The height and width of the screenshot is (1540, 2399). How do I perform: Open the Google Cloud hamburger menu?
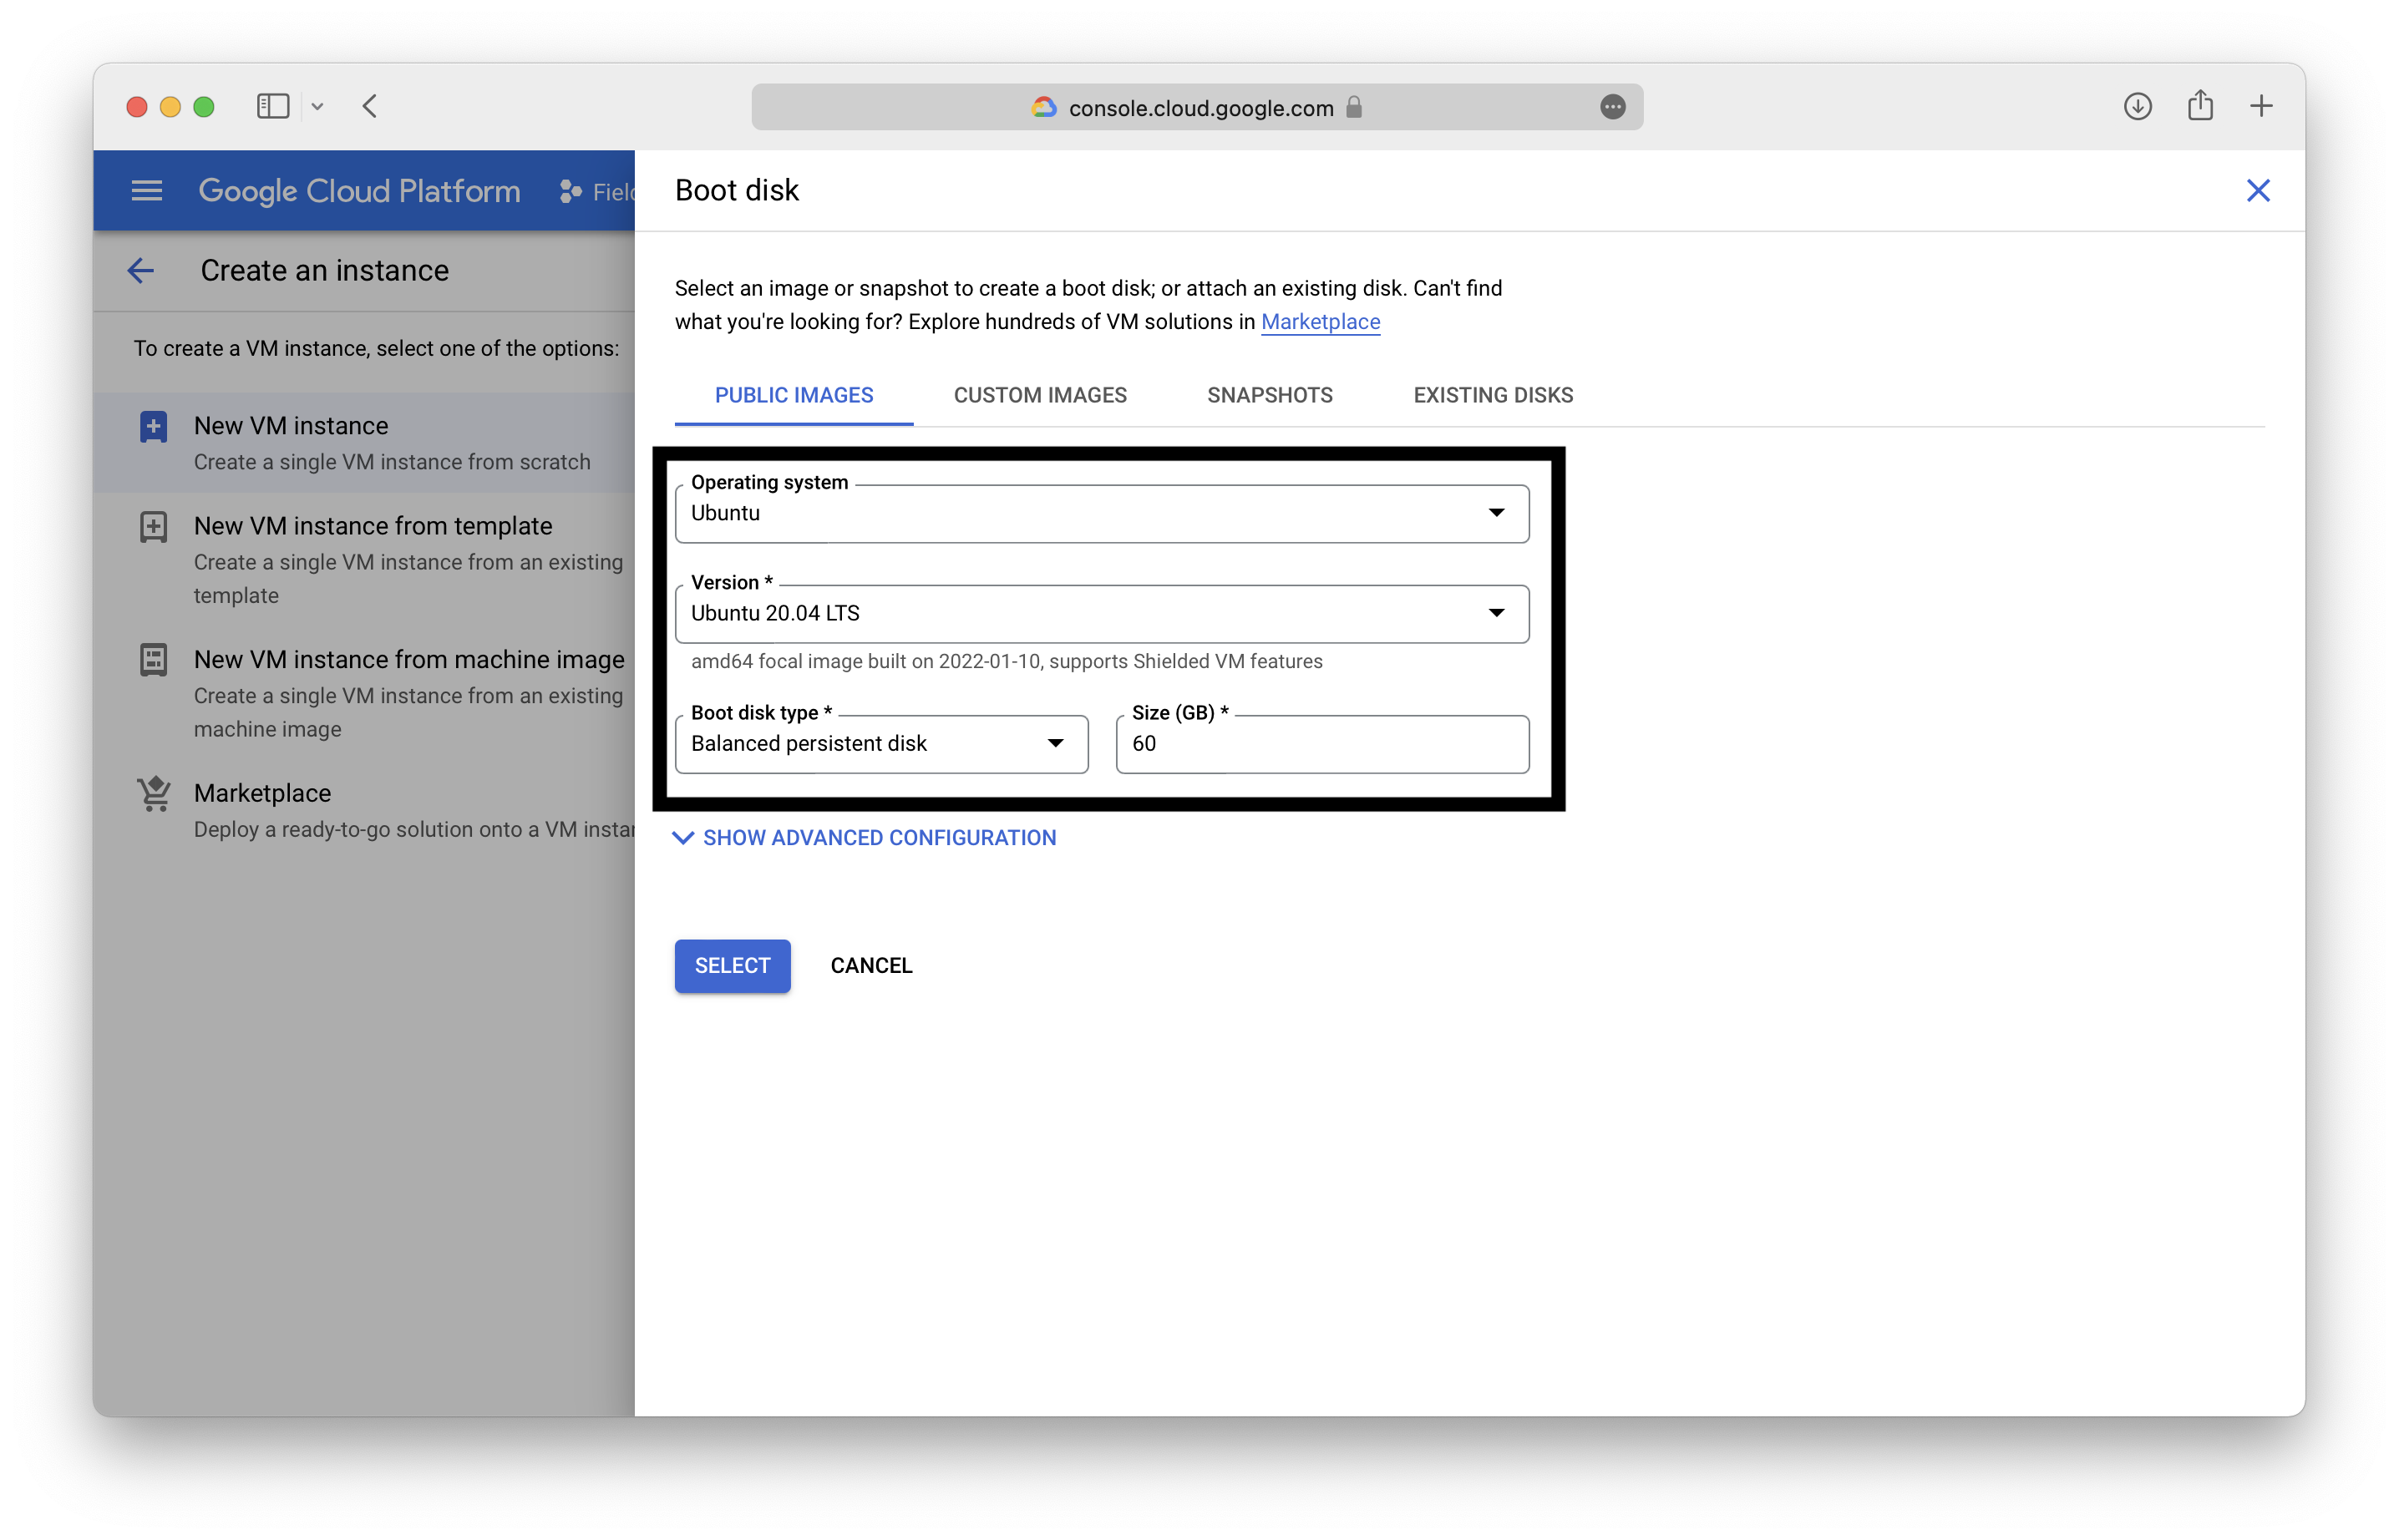point(147,190)
